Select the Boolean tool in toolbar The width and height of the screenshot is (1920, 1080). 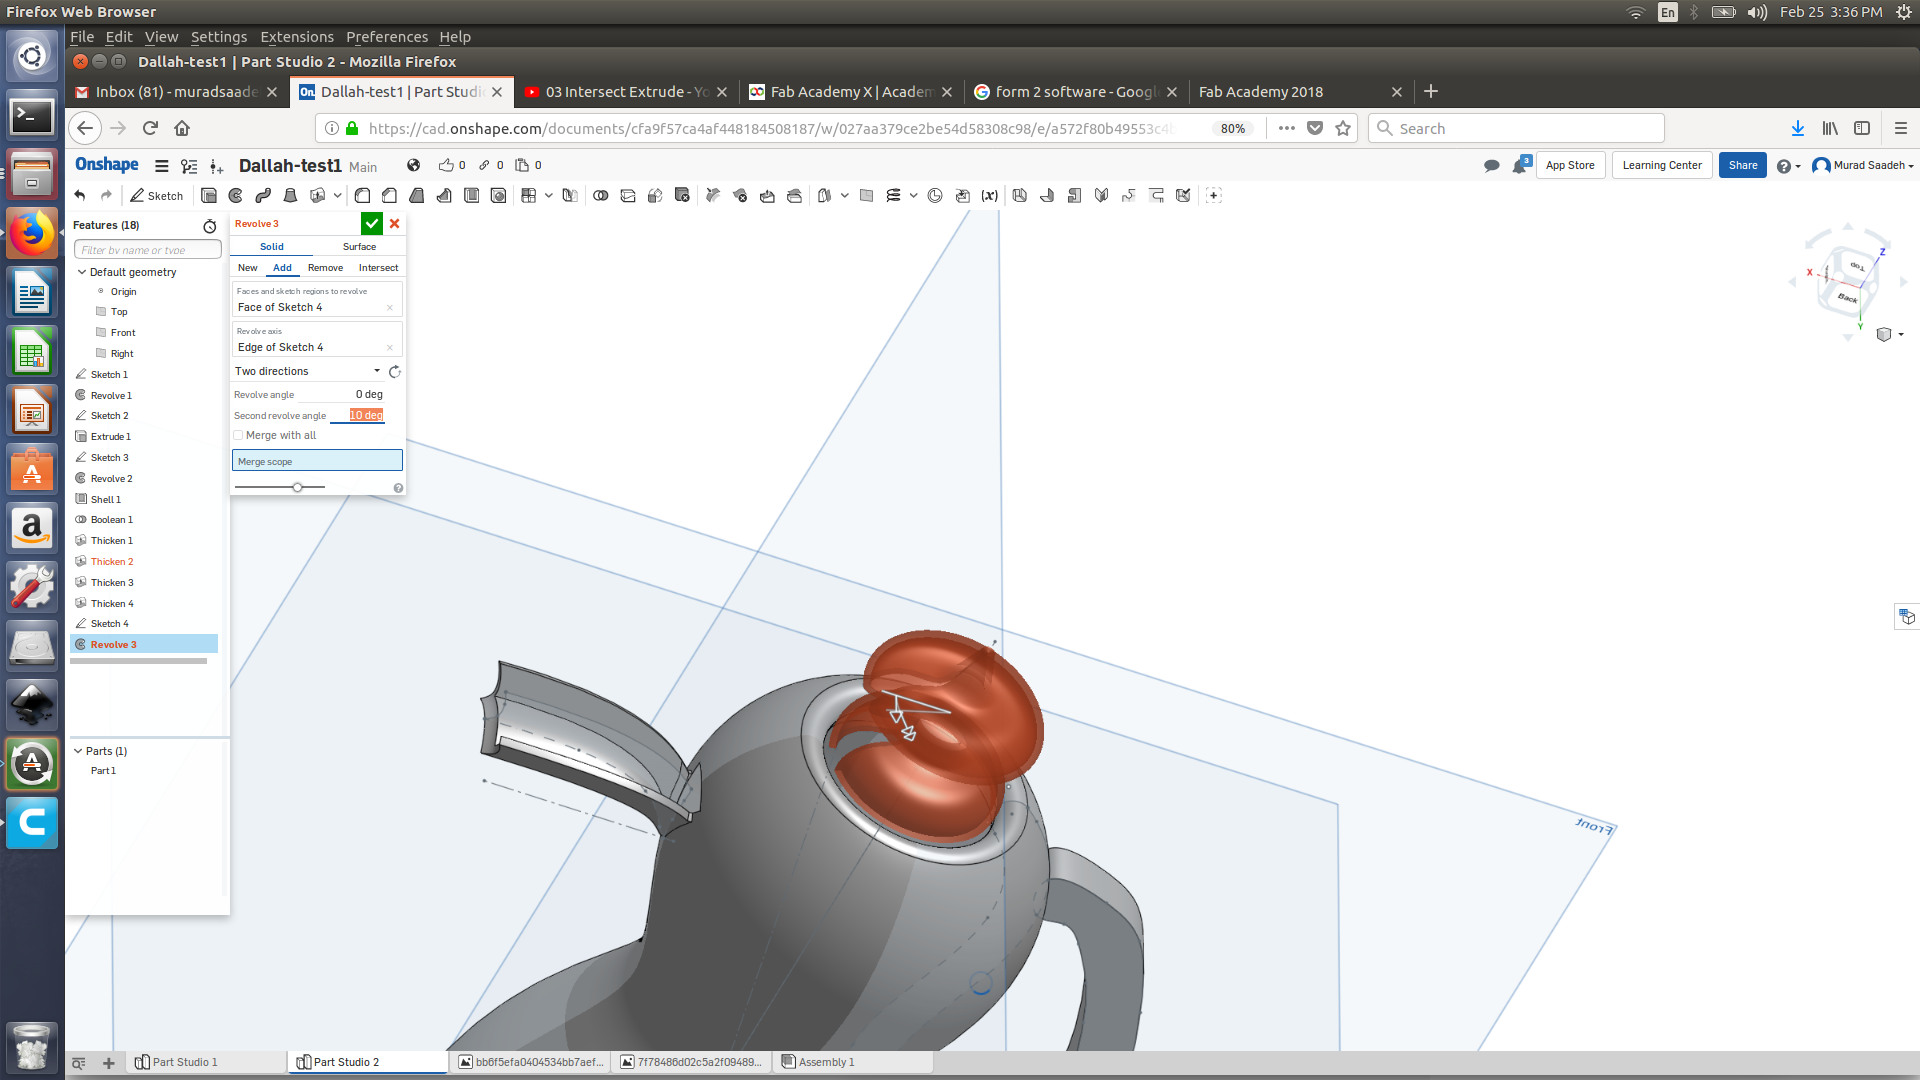(601, 196)
